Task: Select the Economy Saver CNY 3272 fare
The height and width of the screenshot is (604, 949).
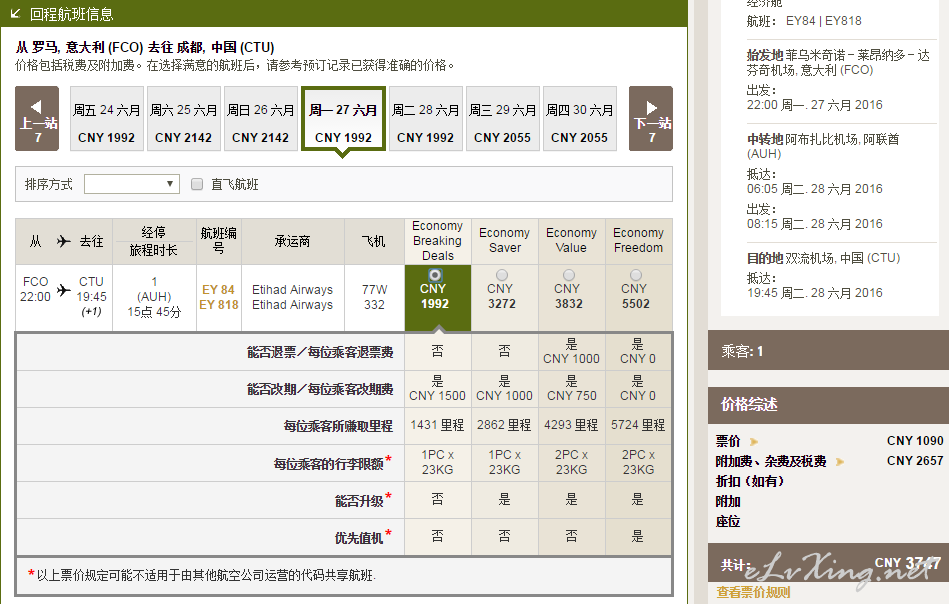Action: click(502, 275)
